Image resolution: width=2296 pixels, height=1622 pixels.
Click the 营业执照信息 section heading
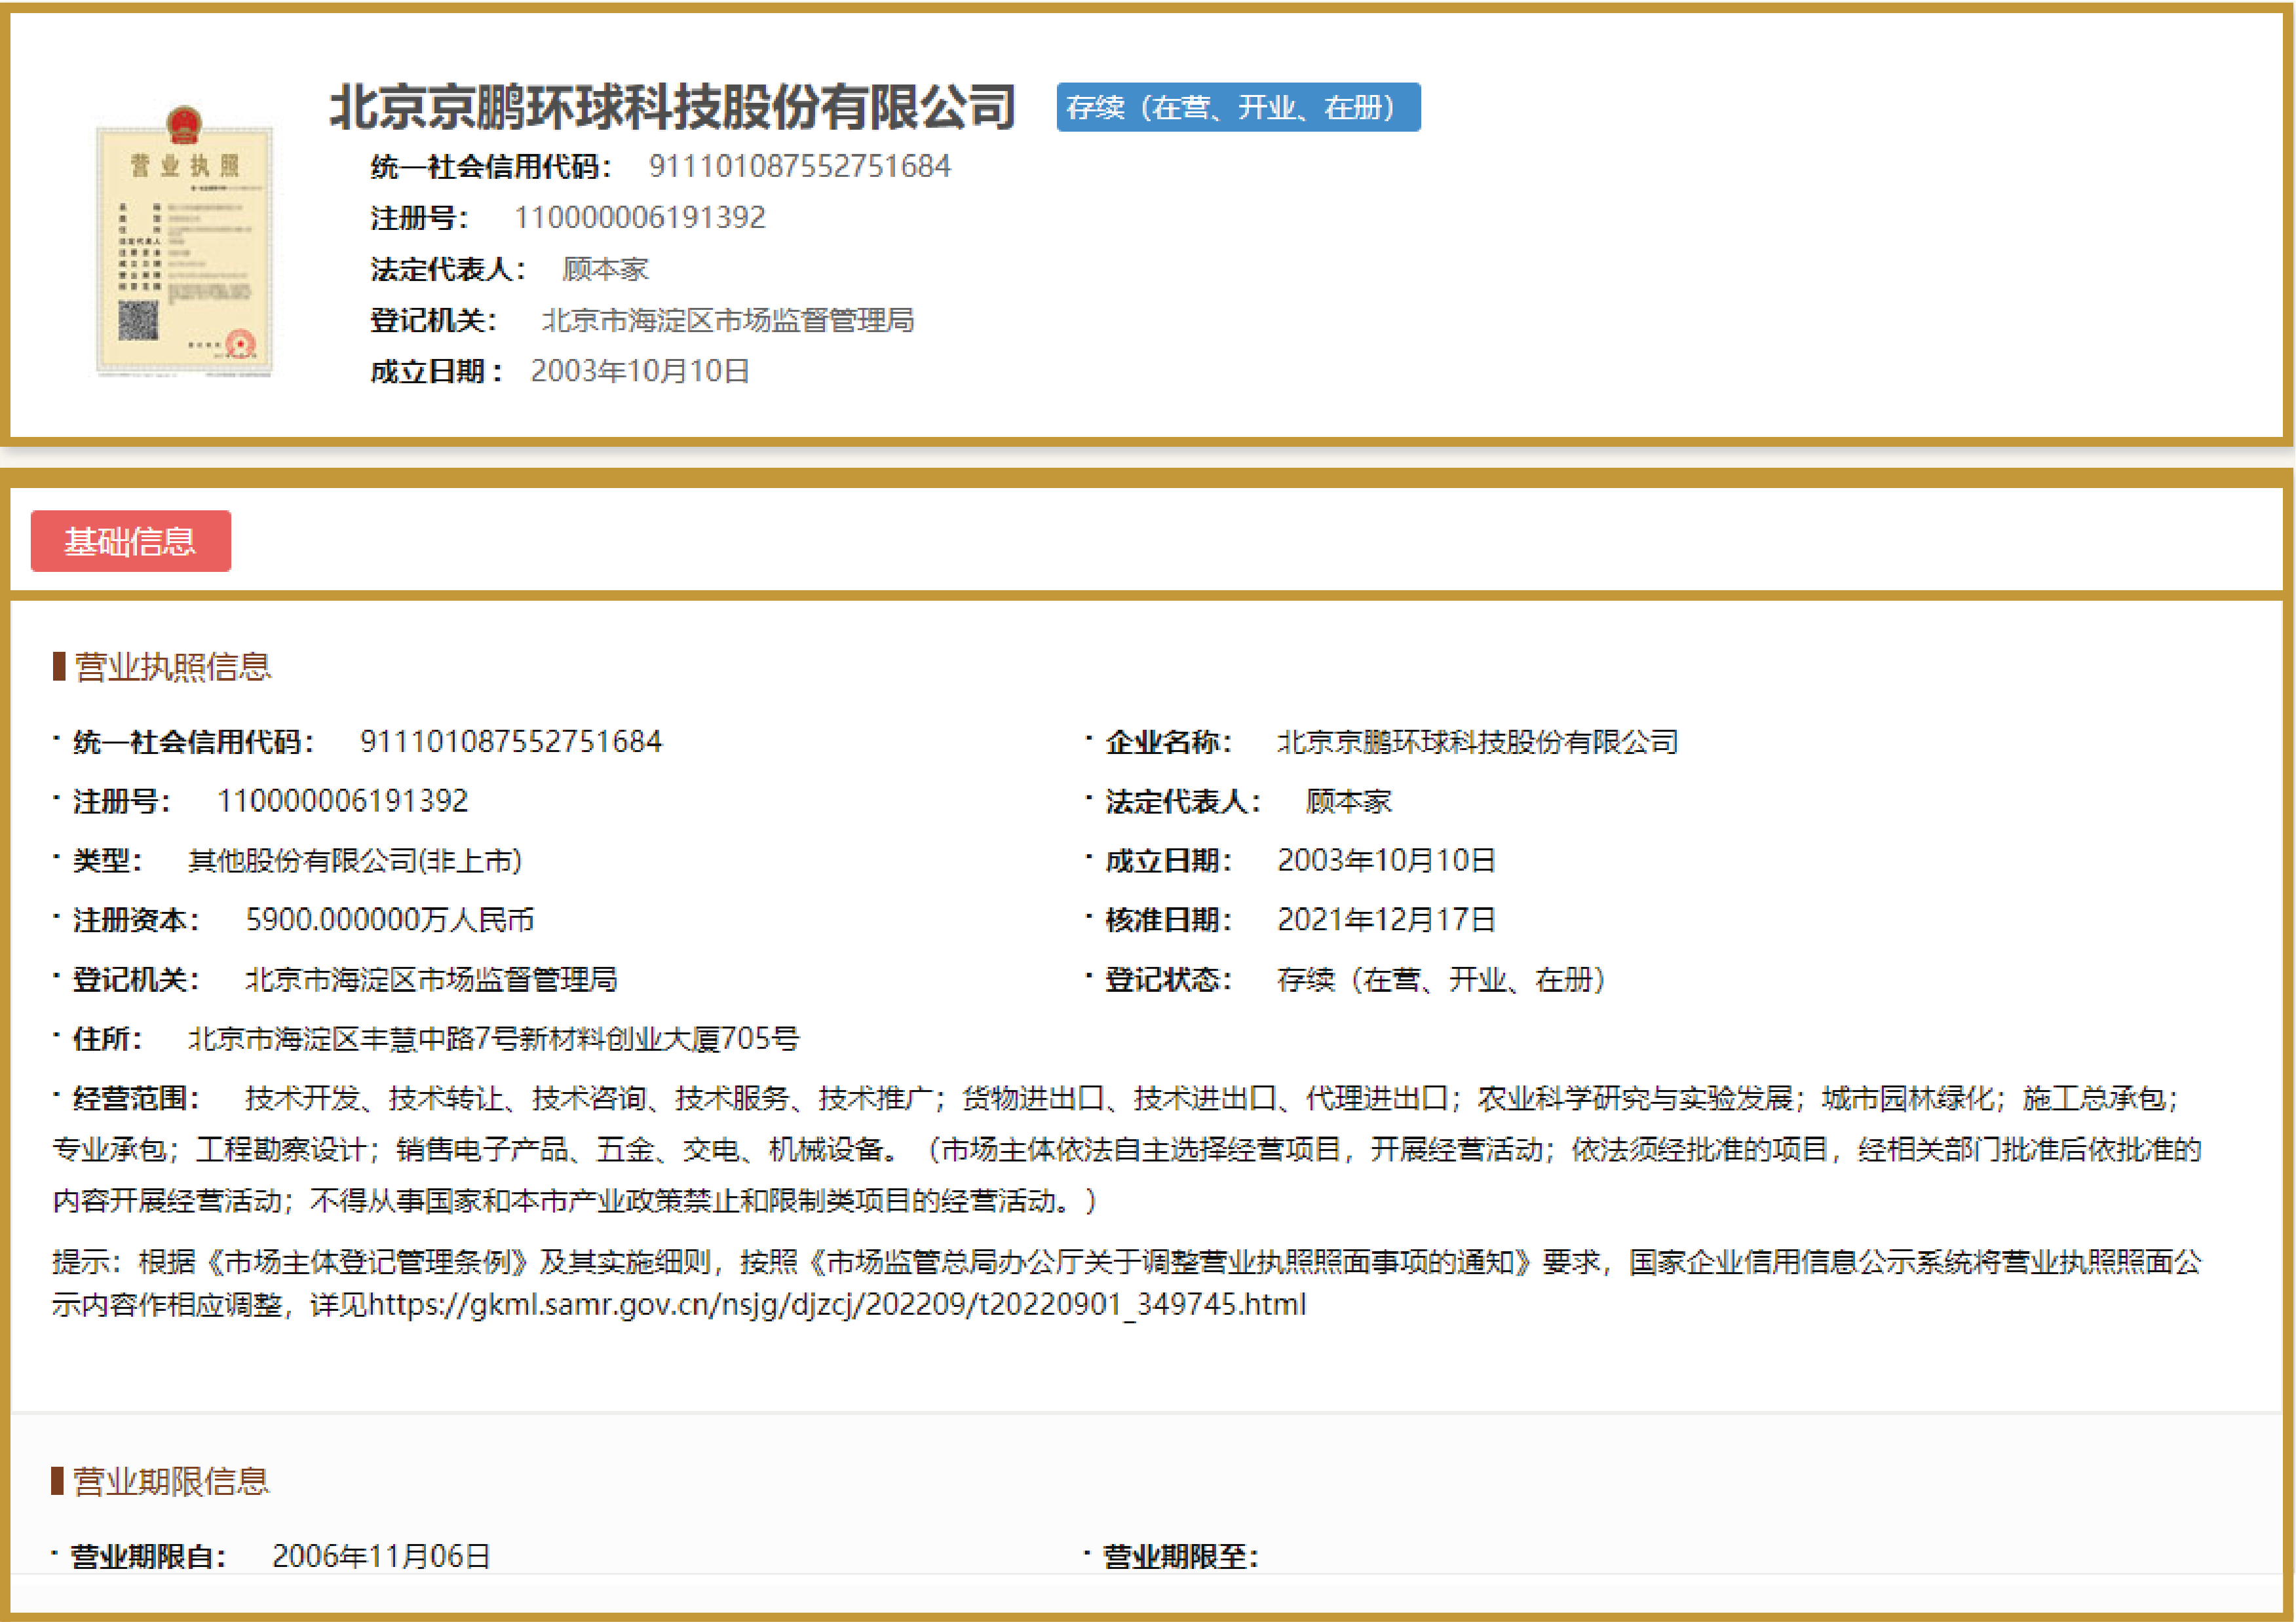click(172, 667)
